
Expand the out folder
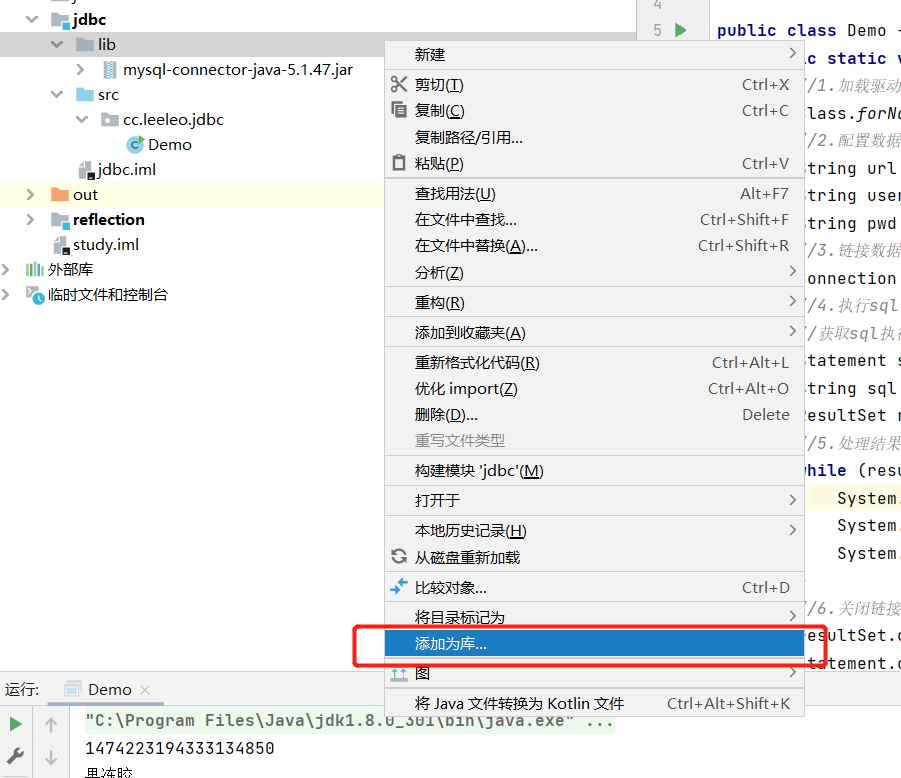30,195
